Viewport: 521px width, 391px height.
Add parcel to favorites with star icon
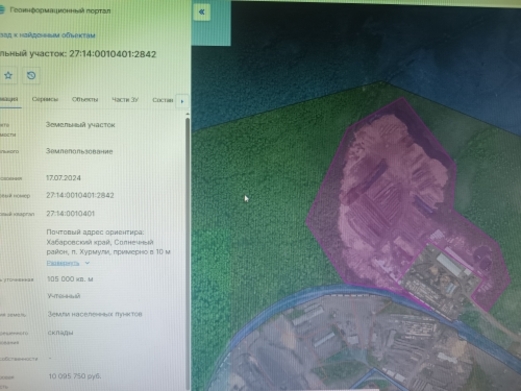click(8, 76)
